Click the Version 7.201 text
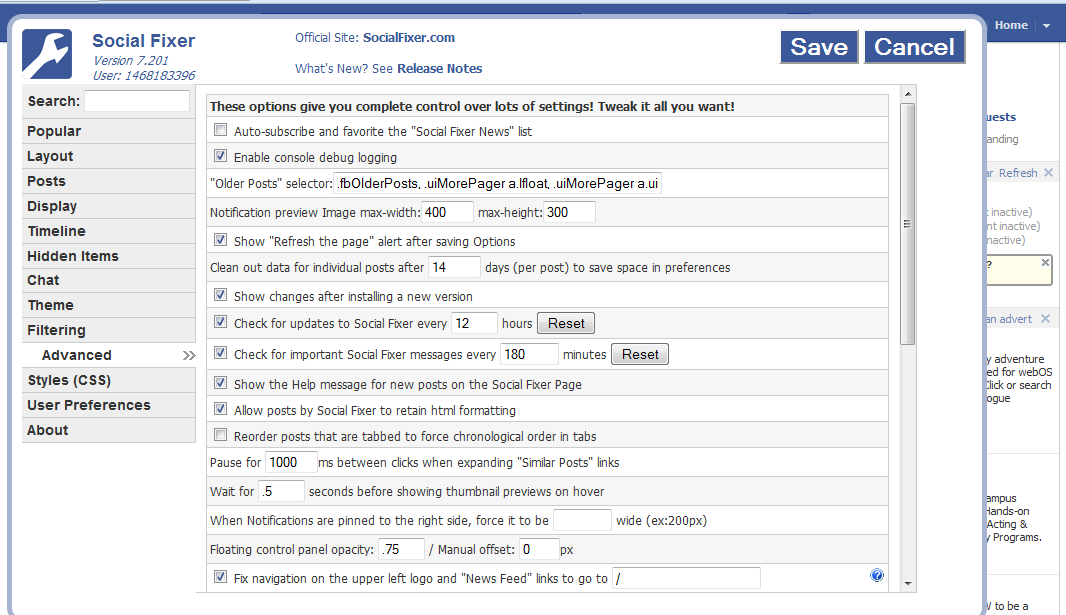The height and width of the screenshot is (615, 1066). pyautogui.click(x=131, y=60)
